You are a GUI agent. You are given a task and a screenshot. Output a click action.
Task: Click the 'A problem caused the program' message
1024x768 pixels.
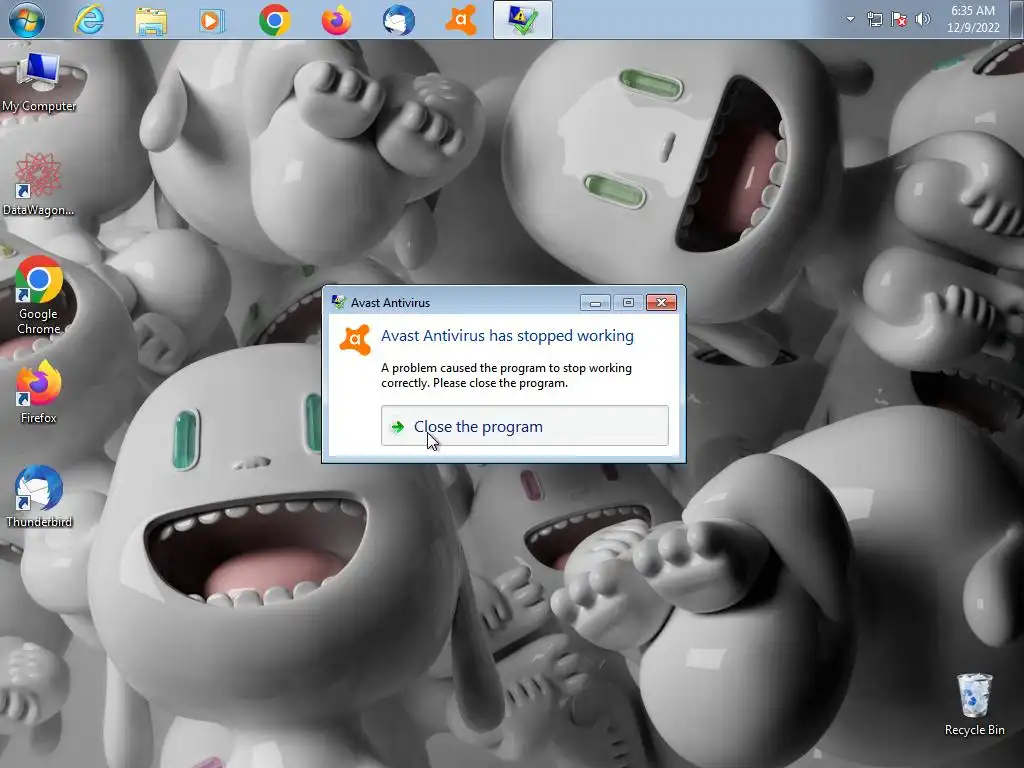[507, 376]
